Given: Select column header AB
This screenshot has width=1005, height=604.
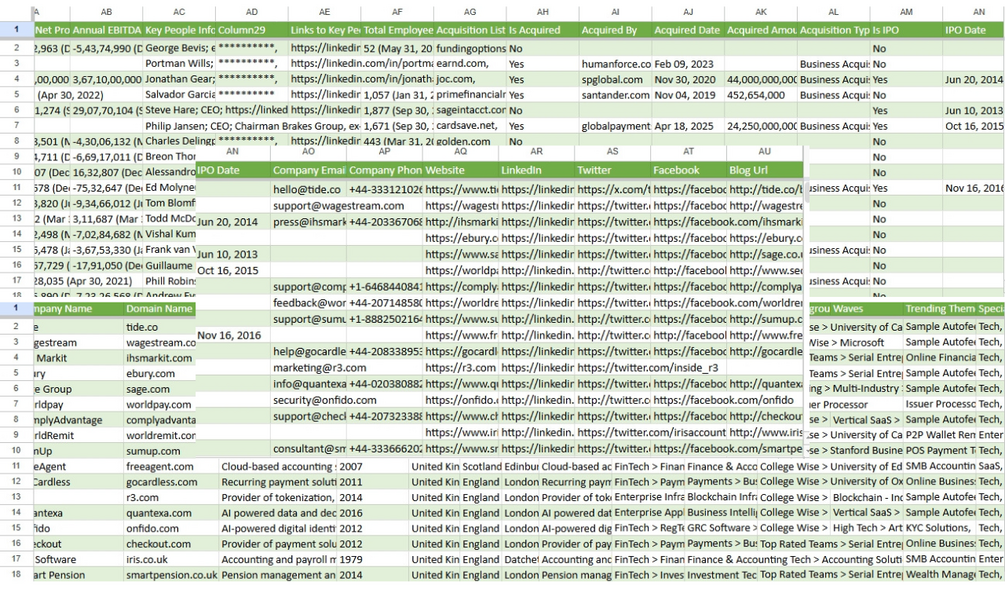Looking at the screenshot, I should click(106, 12).
